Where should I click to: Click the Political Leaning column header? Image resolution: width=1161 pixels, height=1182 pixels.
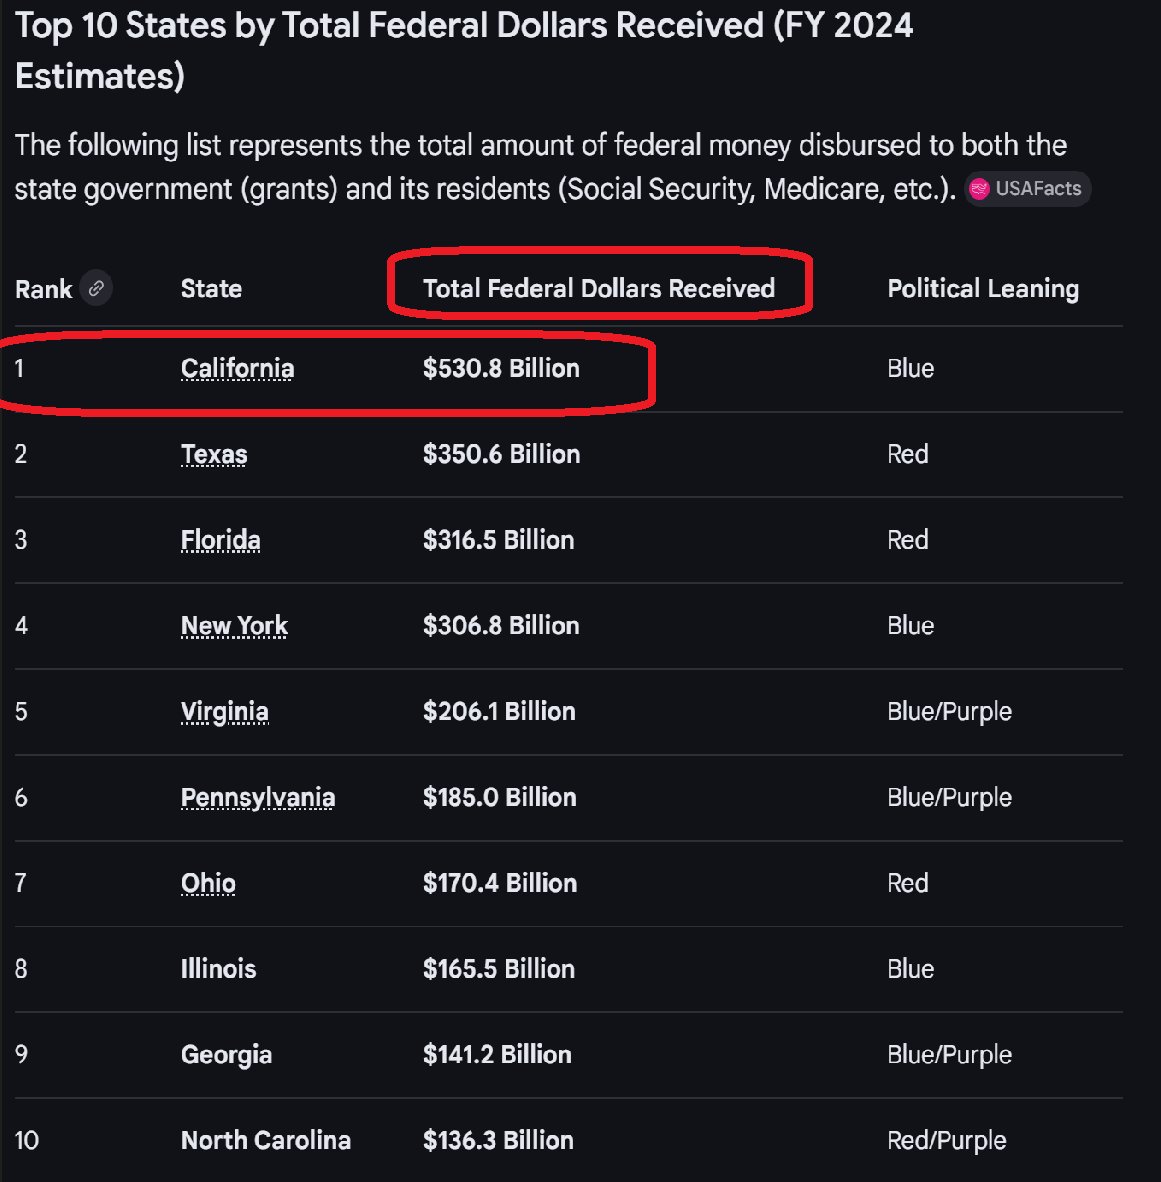(x=982, y=289)
